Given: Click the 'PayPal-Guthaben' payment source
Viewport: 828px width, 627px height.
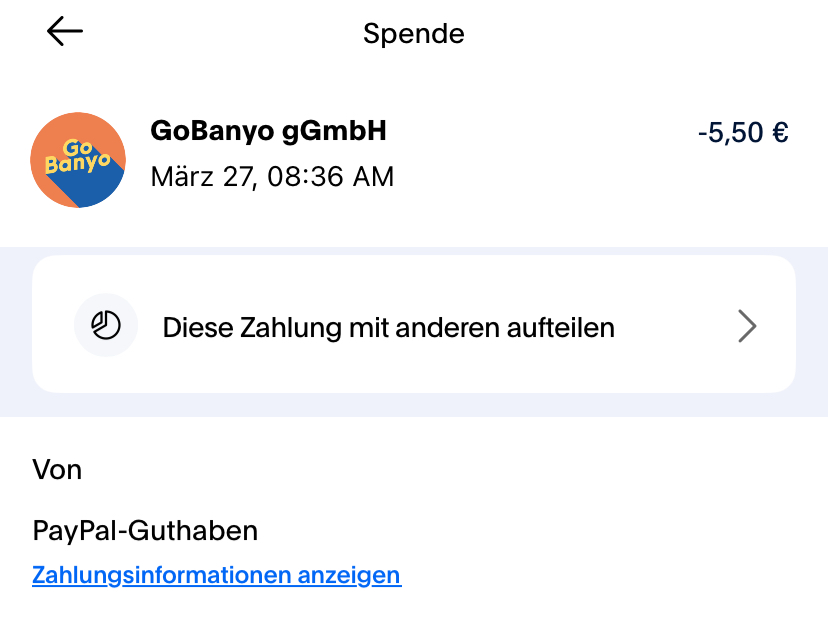Looking at the screenshot, I should [145, 530].
